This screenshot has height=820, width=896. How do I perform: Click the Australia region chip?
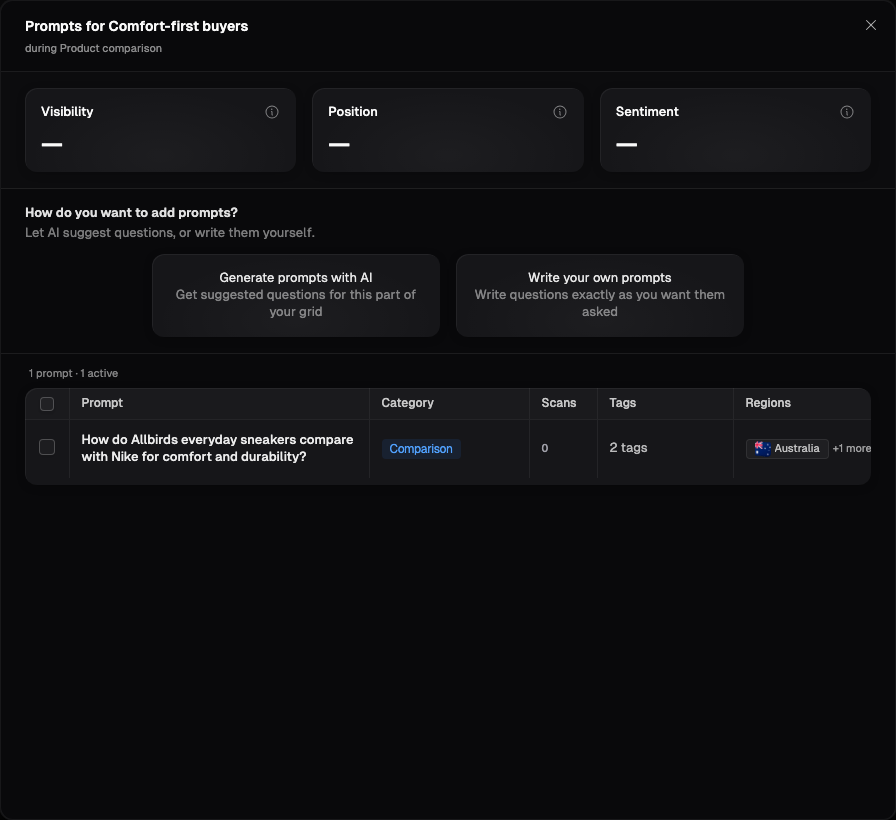(x=787, y=449)
